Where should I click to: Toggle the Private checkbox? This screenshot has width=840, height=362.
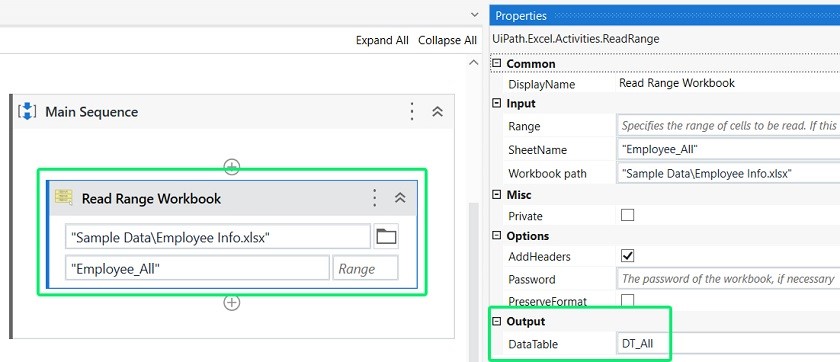(627, 215)
